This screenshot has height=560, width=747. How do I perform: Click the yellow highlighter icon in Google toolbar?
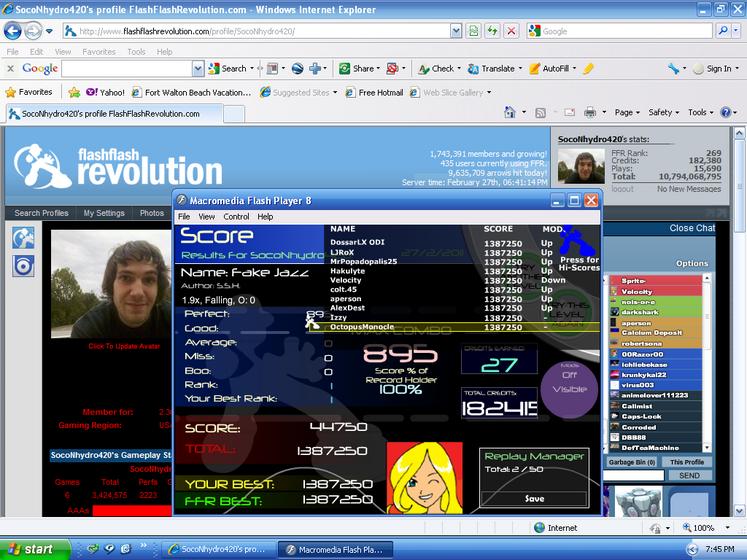click(x=589, y=69)
